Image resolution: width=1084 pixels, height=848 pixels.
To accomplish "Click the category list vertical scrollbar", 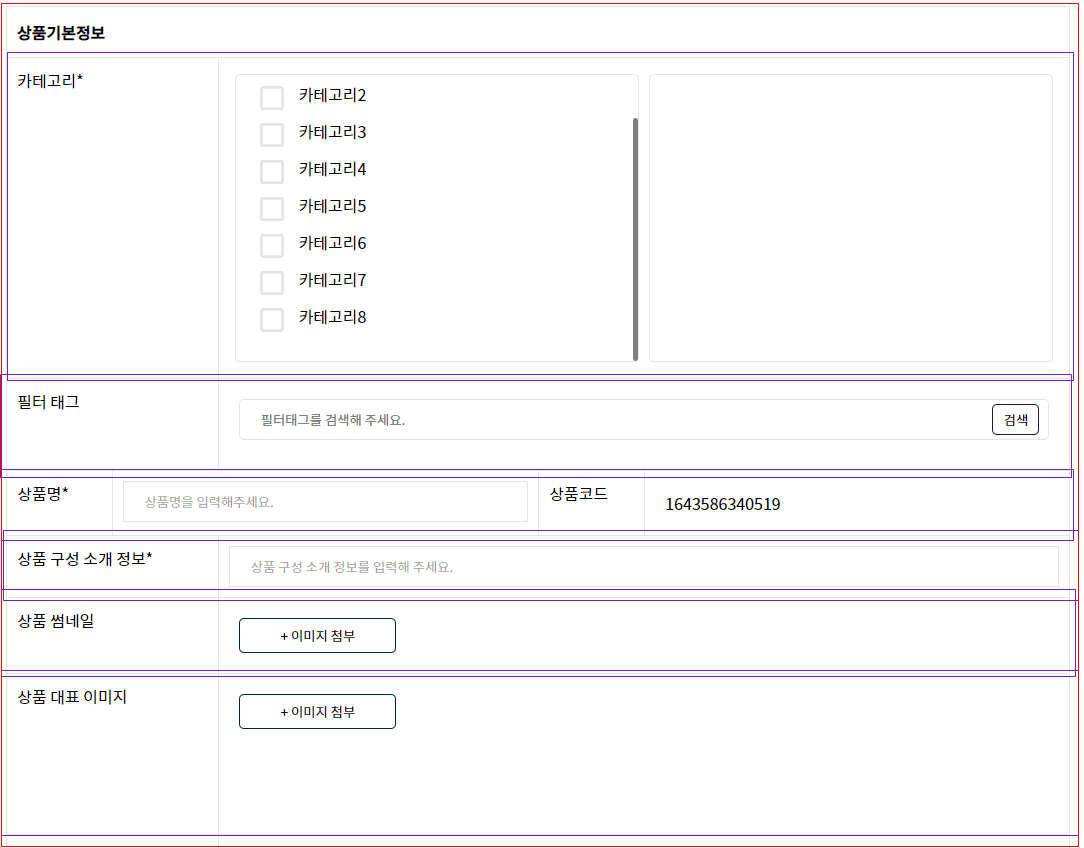I will (x=635, y=238).
